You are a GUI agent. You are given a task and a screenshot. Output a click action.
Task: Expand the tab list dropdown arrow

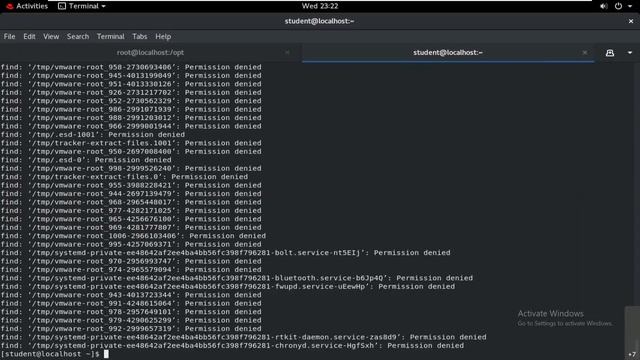[x=630, y=53]
